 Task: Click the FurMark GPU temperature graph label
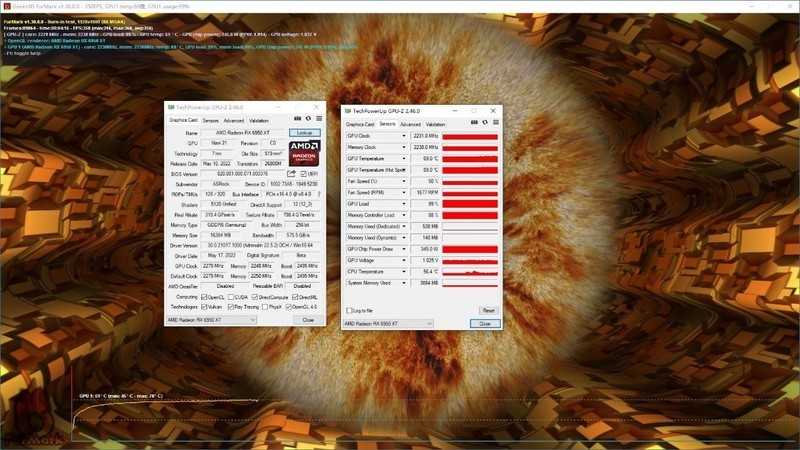pyautogui.click(x=121, y=396)
